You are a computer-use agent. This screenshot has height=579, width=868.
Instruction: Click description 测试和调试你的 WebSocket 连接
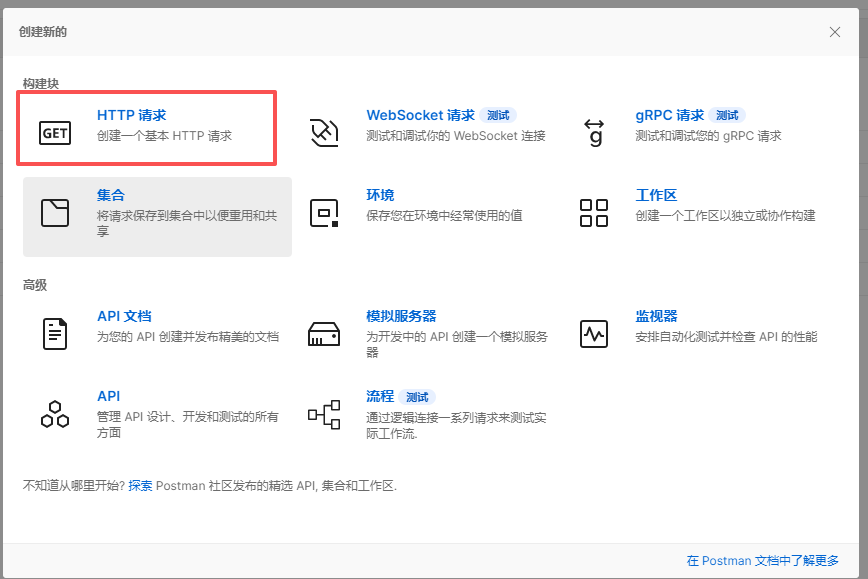coord(456,136)
